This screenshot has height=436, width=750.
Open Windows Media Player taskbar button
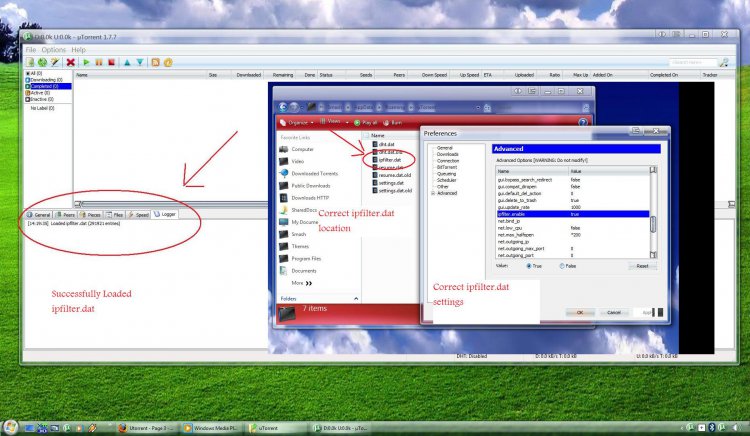click(210, 428)
